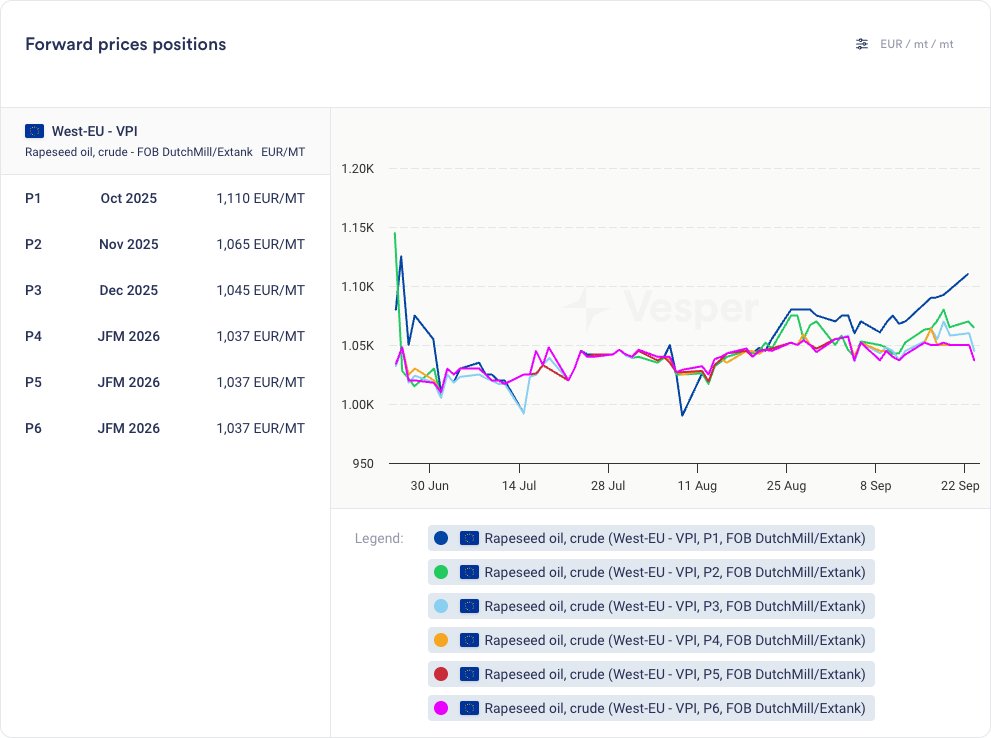The height and width of the screenshot is (738, 991).
Task: Click the dark blue P1 legend dot
Action: pos(441,538)
